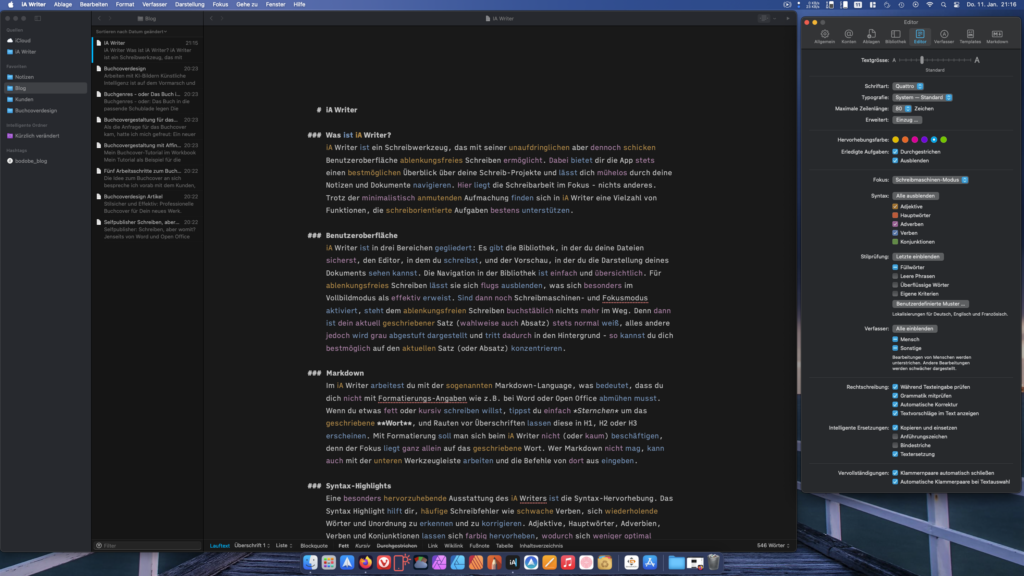This screenshot has width=1024, height=576.
Task: Open the Templates preferences pane
Action: (x=970, y=37)
